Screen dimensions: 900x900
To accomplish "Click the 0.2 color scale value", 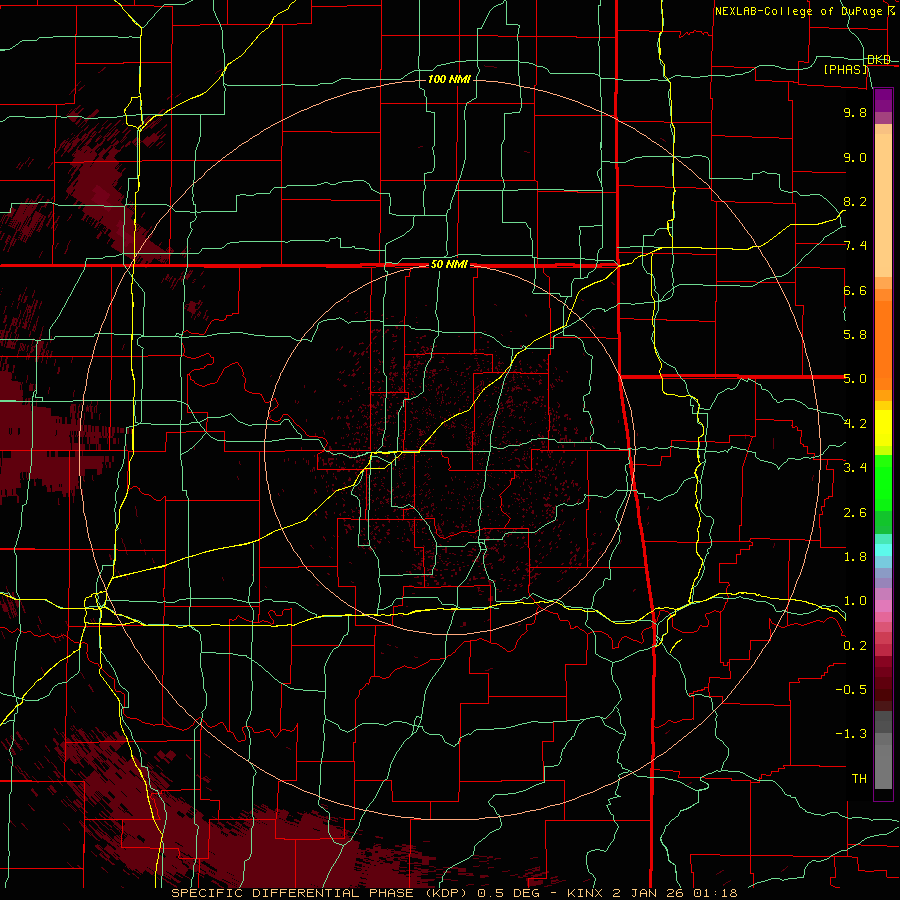I will [x=855, y=646].
